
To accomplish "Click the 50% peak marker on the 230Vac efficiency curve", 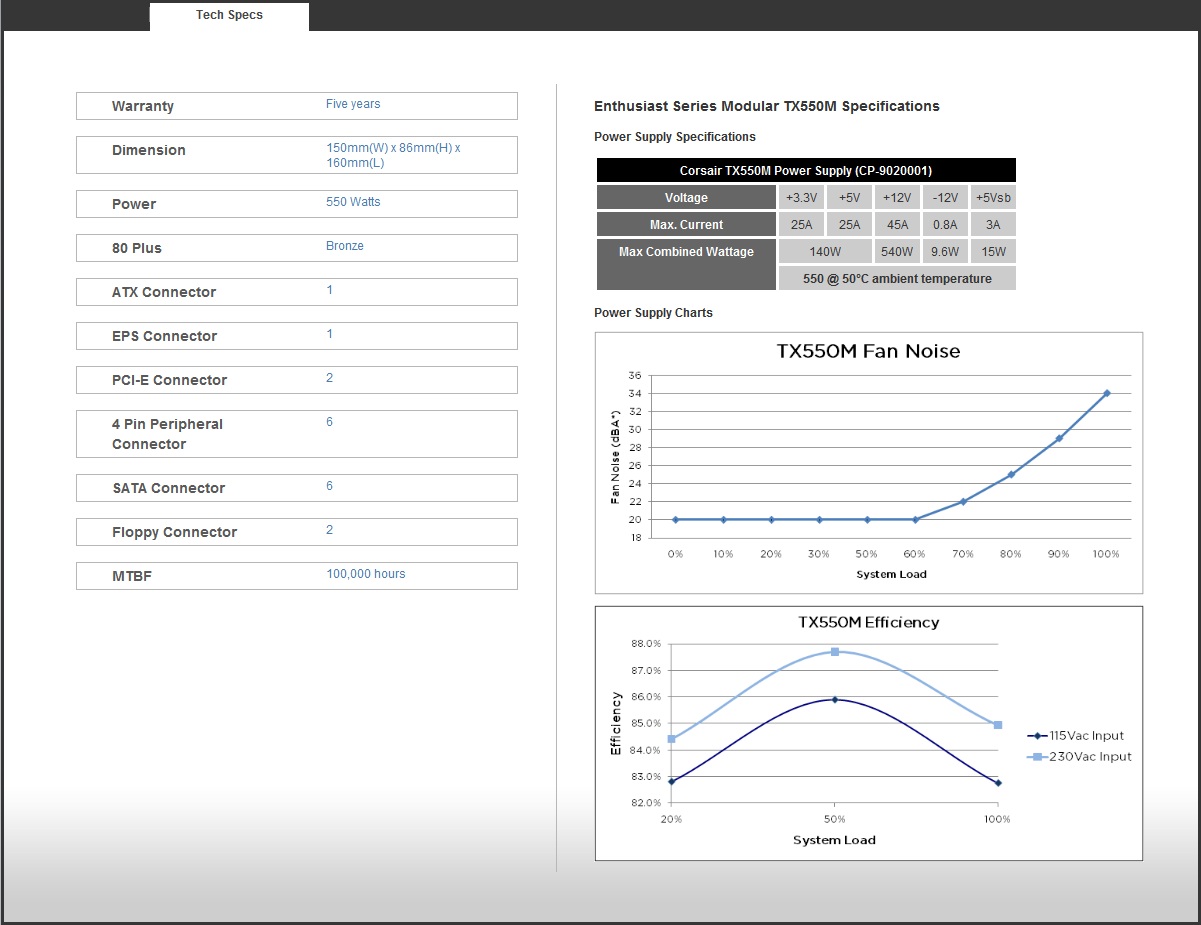I will pos(835,652).
